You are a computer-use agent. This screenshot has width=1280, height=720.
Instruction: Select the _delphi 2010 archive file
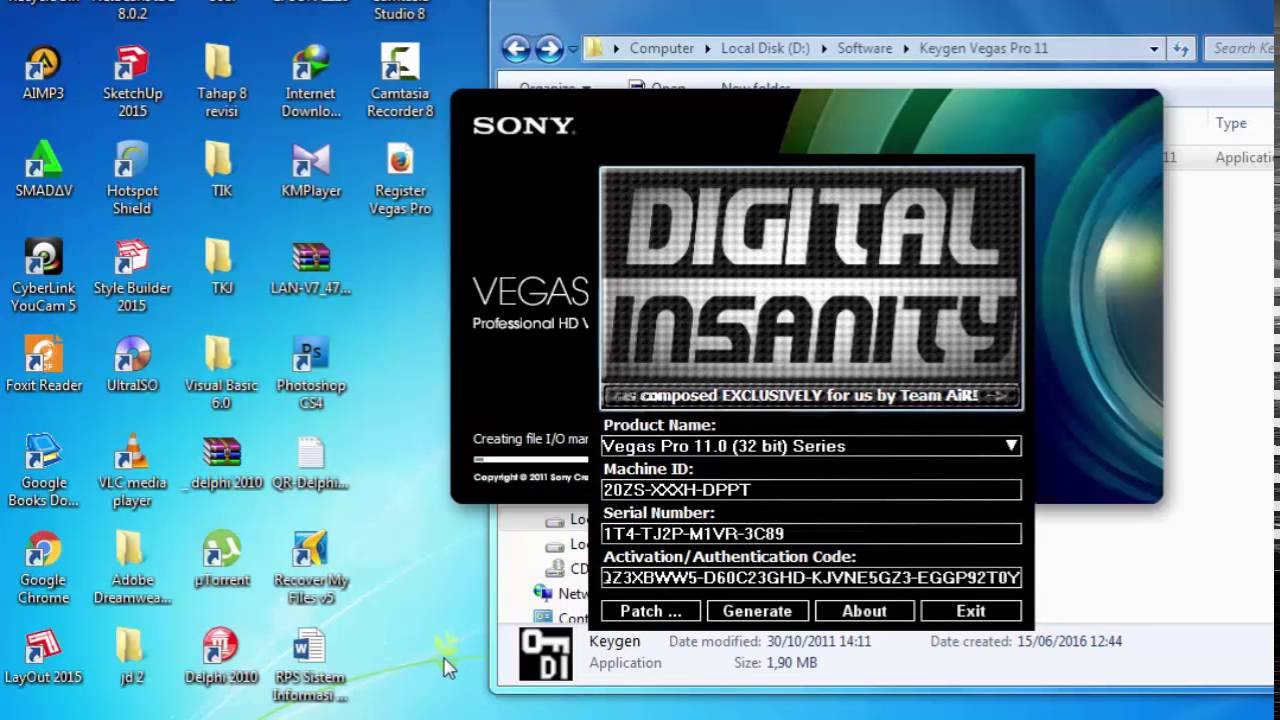(x=221, y=462)
